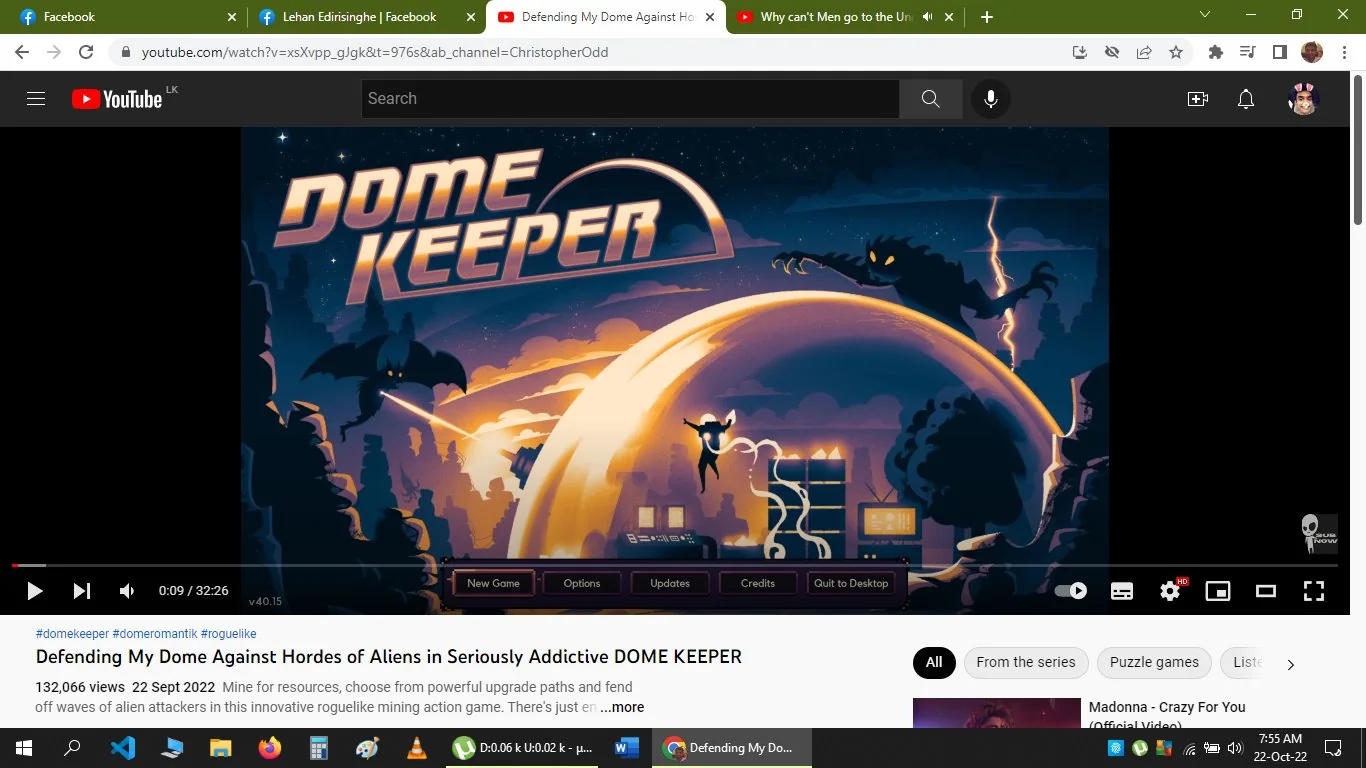Mute the video player volume
Screen dimensions: 1366x768
click(127, 591)
